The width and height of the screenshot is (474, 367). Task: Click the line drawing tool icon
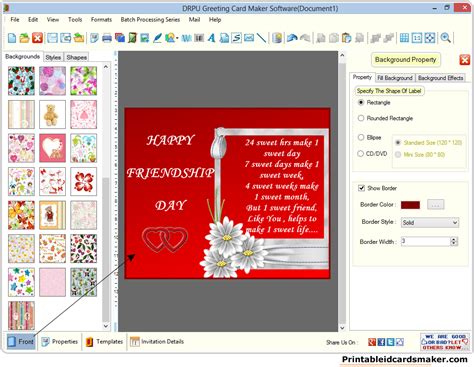pyautogui.click(x=262, y=38)
